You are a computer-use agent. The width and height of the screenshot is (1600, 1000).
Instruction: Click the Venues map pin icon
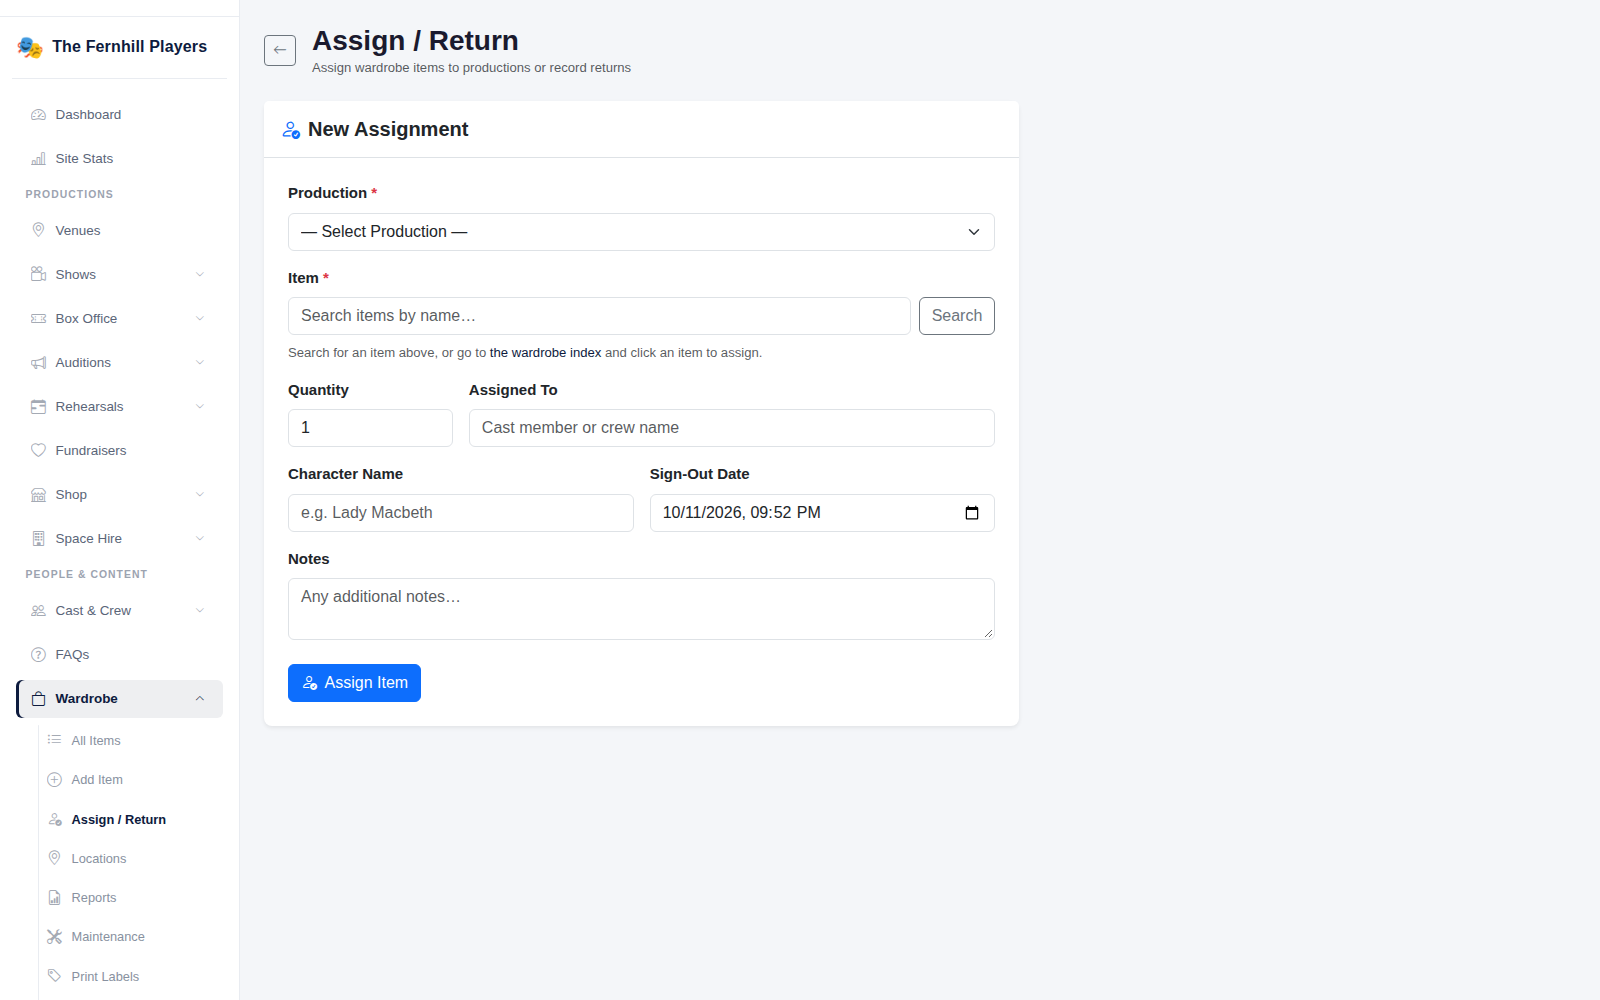pos(38,230)
